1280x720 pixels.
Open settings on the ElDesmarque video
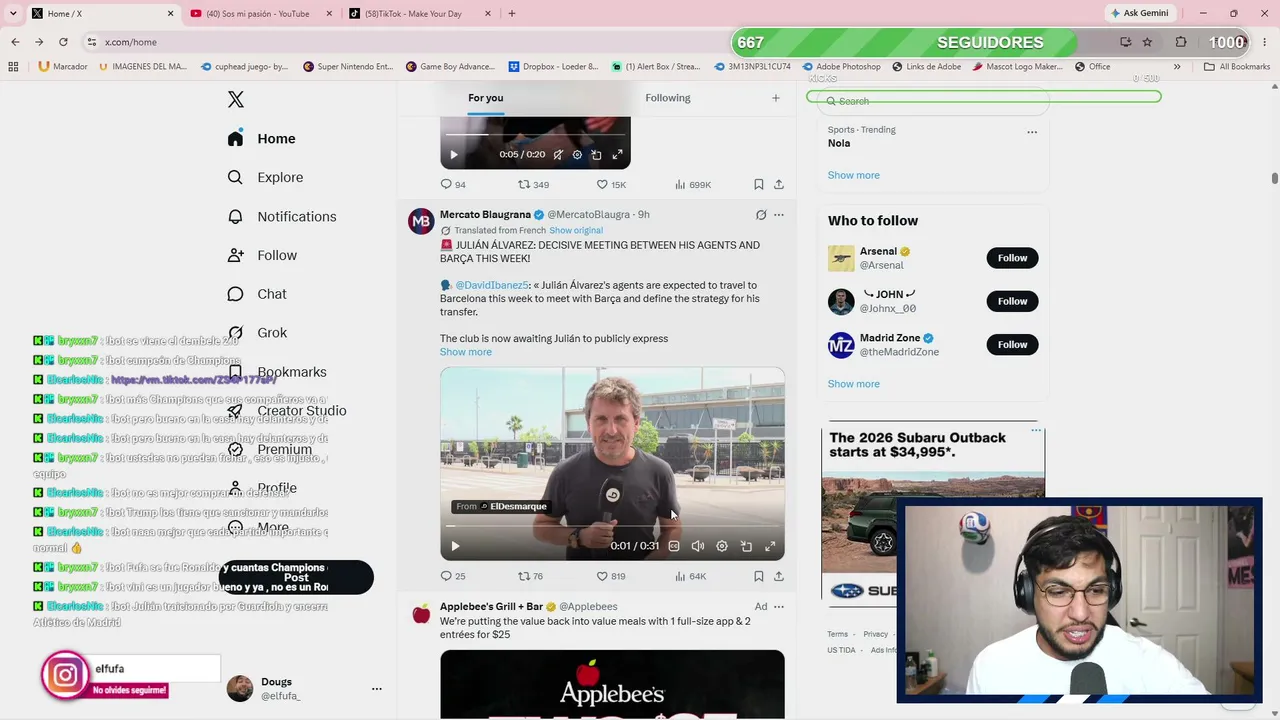(x=722, y=546)
